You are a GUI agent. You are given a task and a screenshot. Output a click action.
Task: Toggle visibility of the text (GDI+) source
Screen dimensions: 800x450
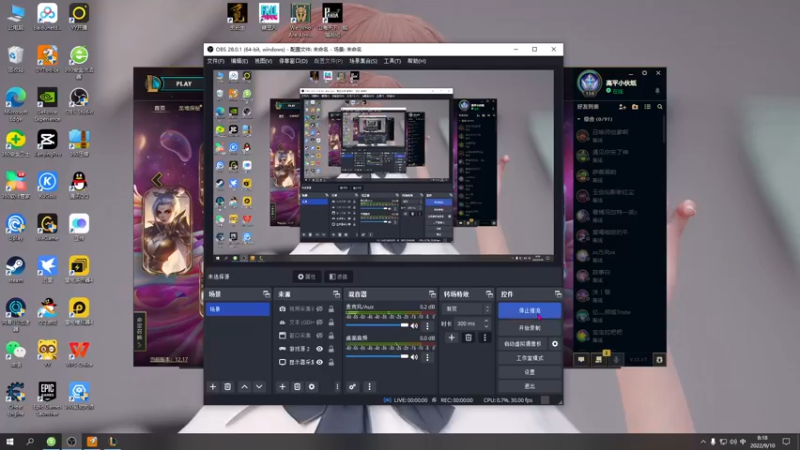(319, 322)
